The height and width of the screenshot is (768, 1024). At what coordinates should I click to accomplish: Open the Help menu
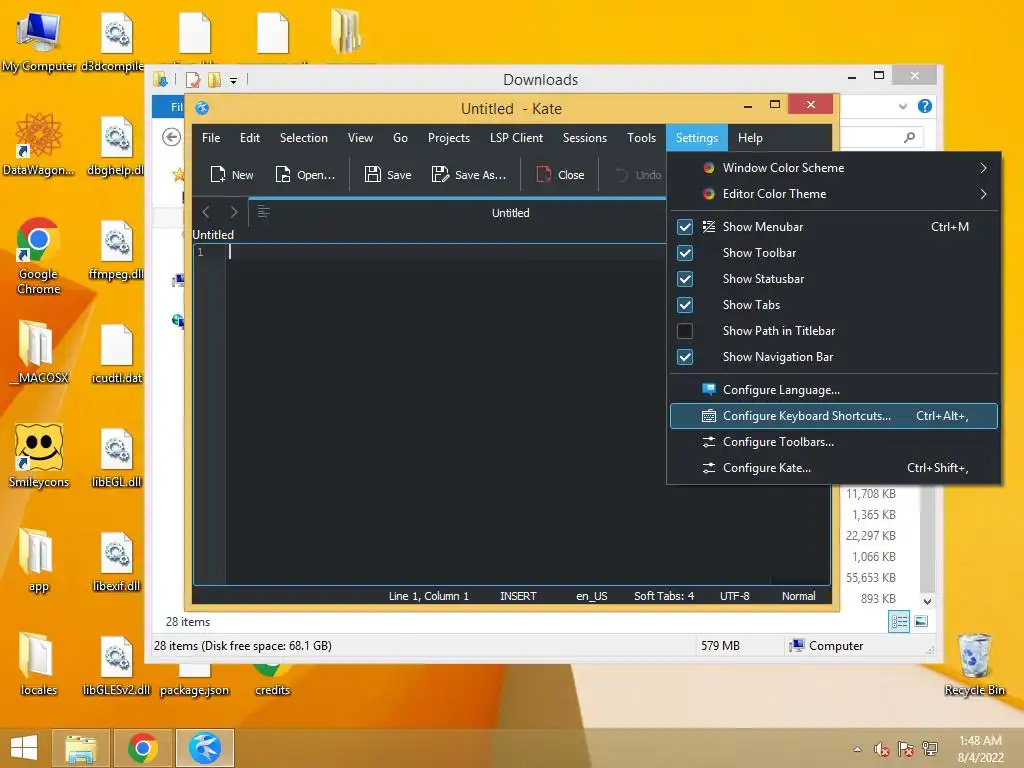750,138
